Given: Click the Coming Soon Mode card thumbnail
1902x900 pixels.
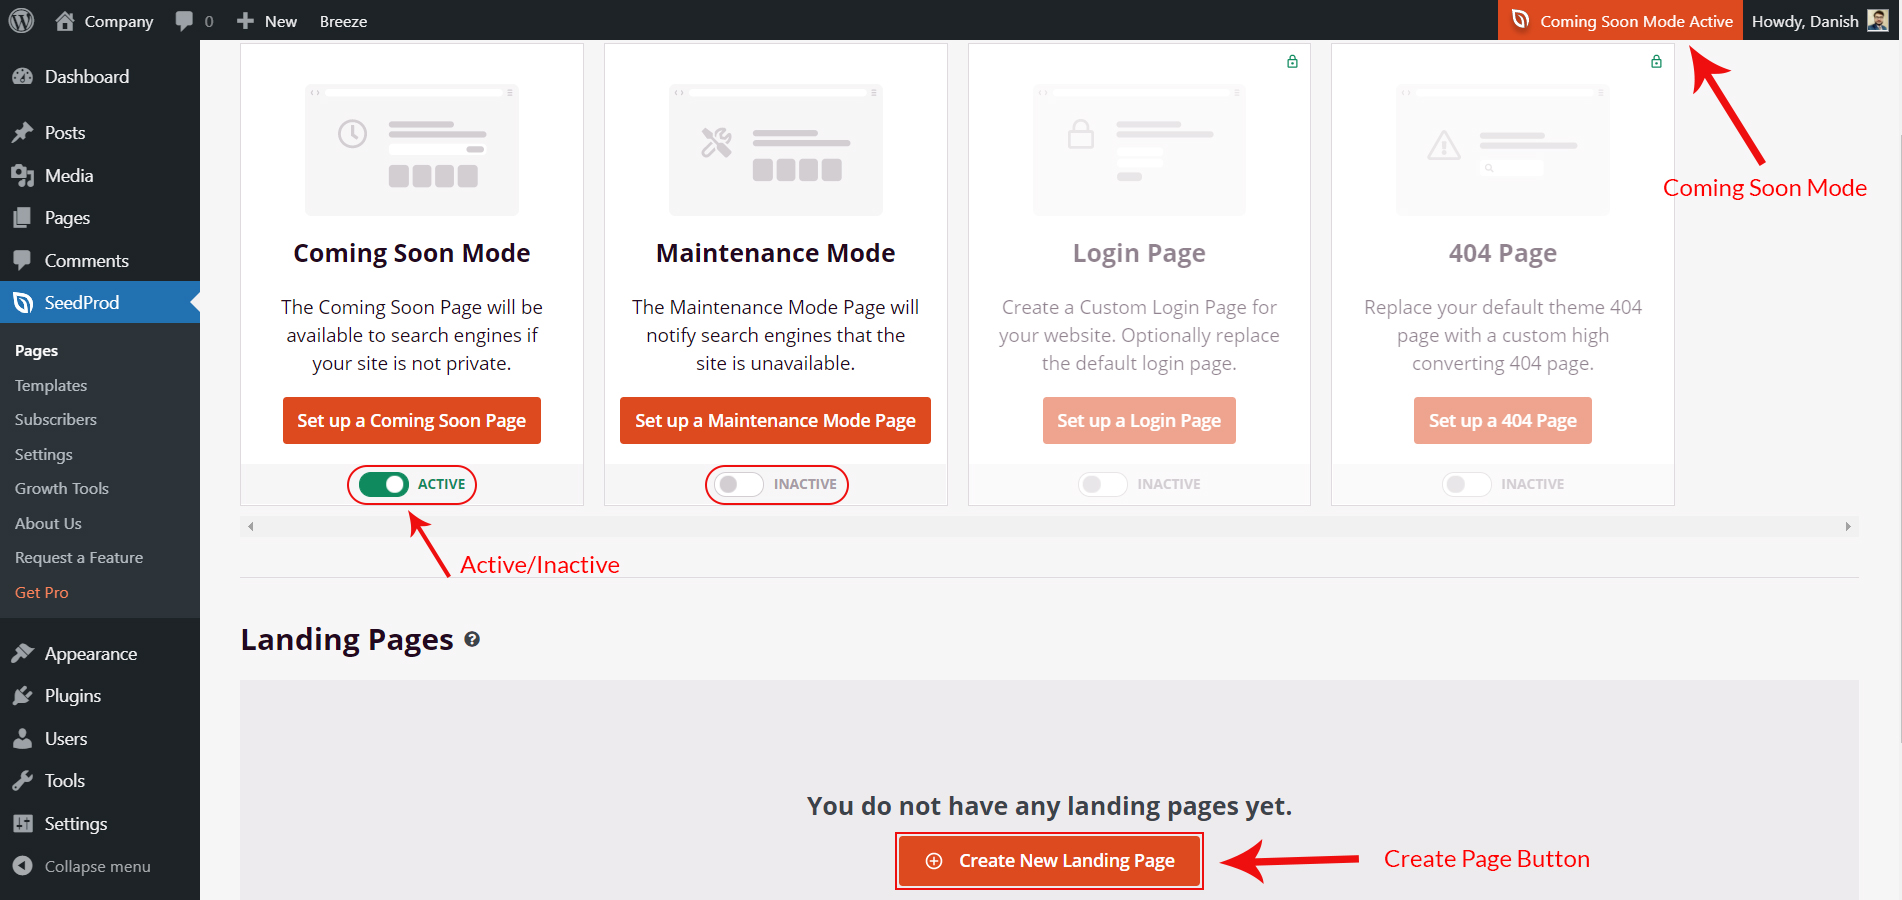Looking at the screenshot, I should 412,150.
